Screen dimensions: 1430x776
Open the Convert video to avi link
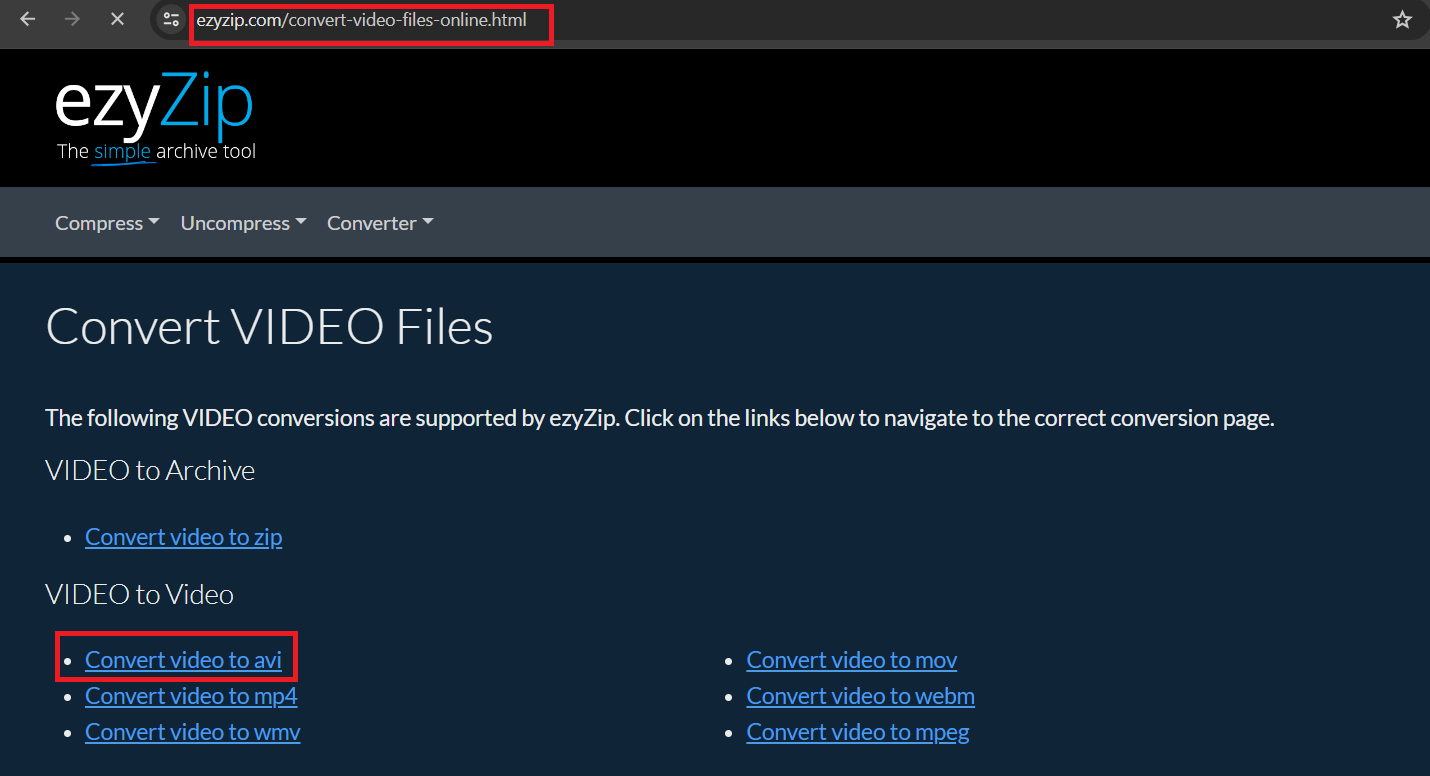183,659
